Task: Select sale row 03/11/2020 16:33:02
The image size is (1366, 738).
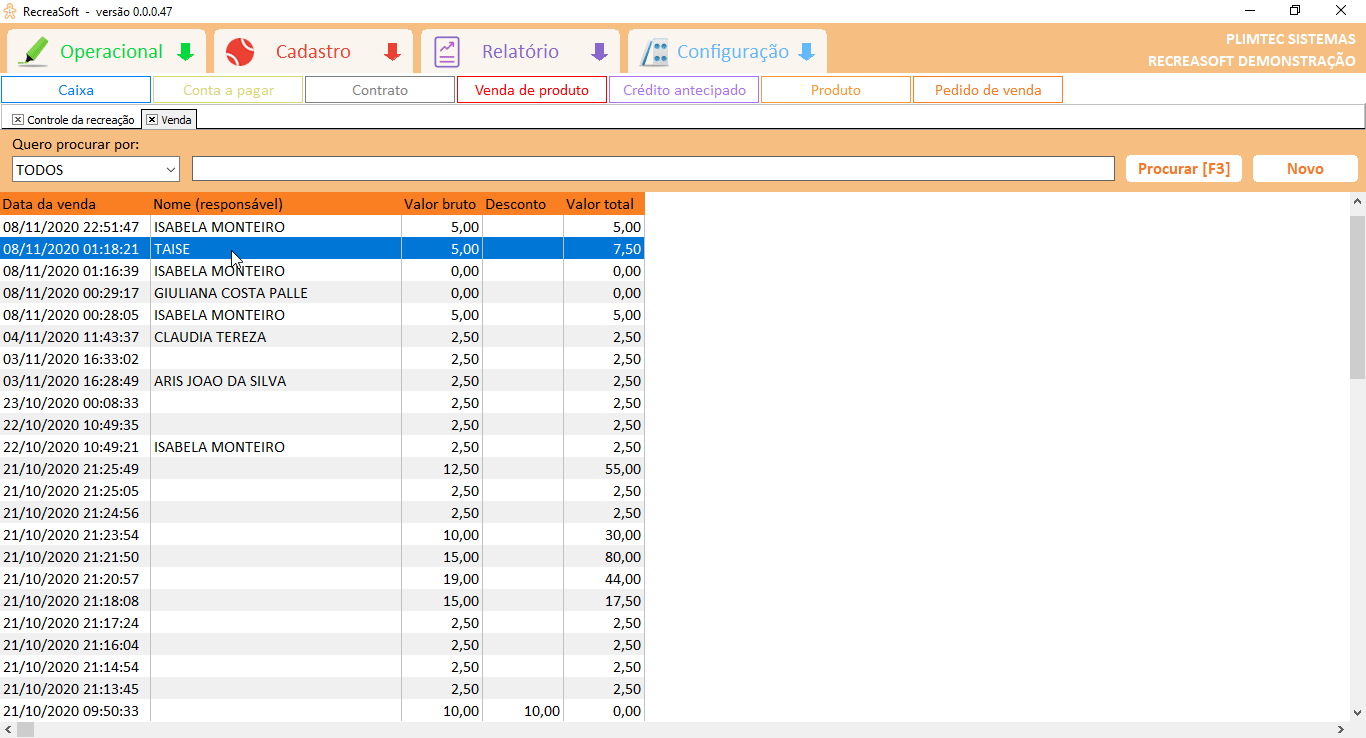Action: pyautogui.click(x=322, y=359)
